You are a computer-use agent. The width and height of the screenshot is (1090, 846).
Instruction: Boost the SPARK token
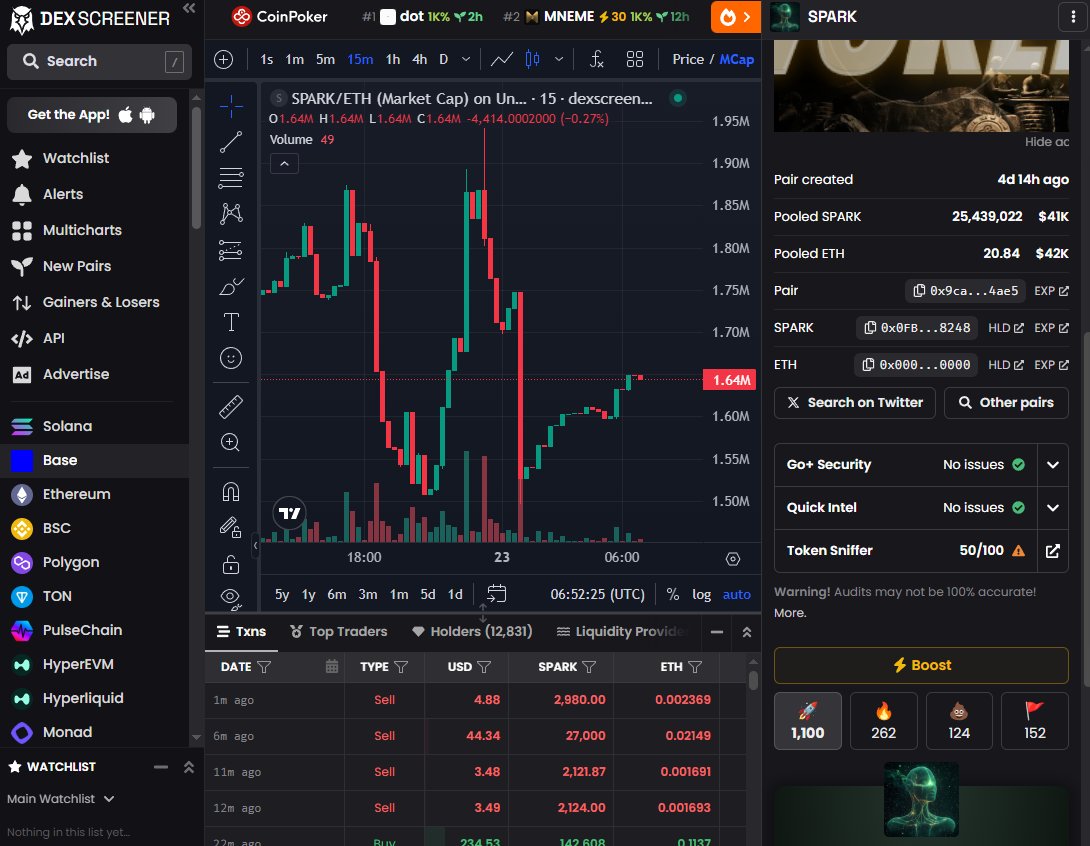coord(921,665)
